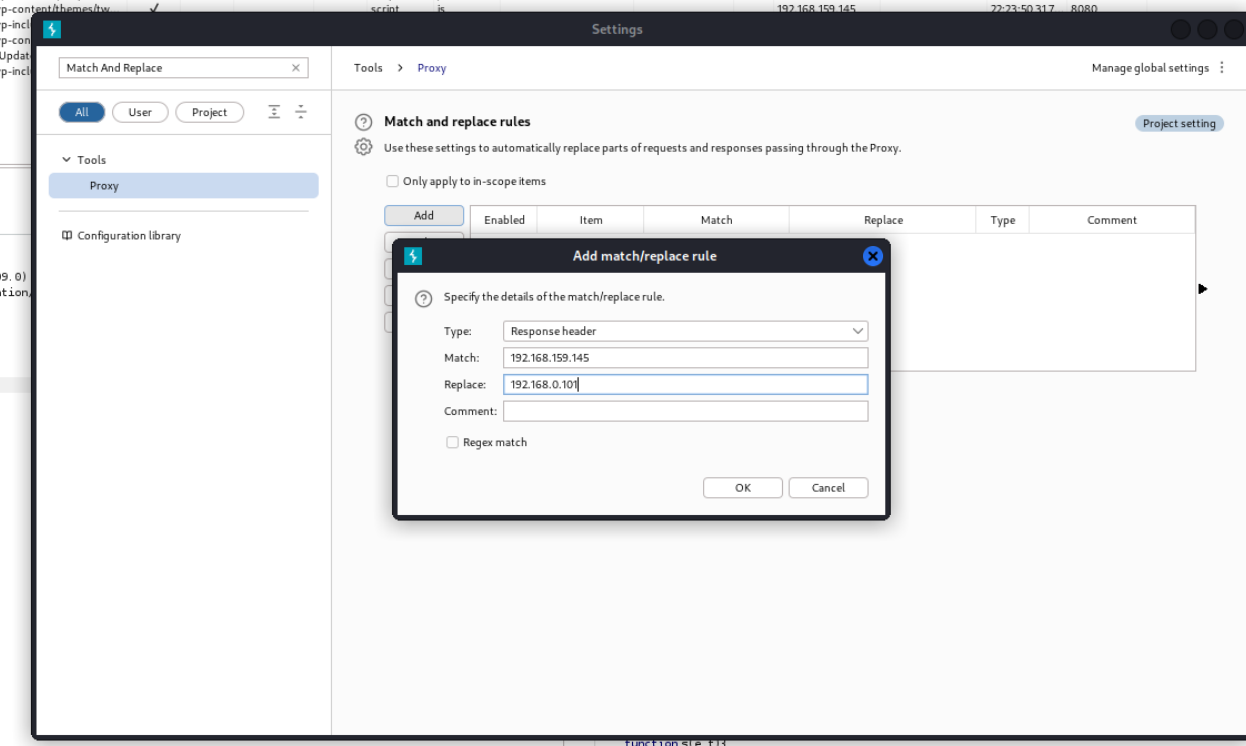This screenshot has width=1246, height=746.
Task: Open the Manage global settings kebab menu
Action: pos(1222,68)
